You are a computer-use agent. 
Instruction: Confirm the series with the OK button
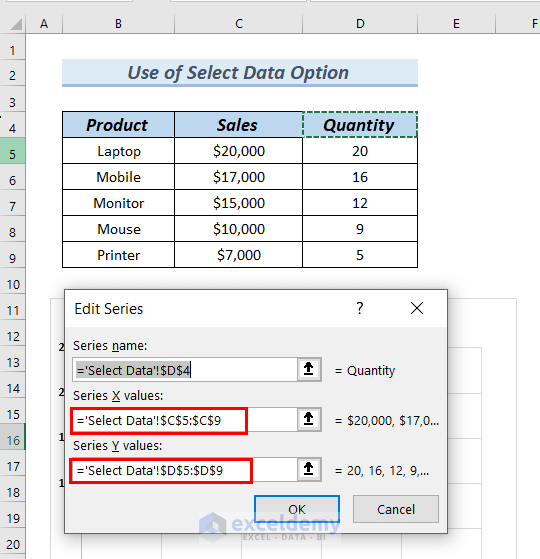(x=297, y=509)
